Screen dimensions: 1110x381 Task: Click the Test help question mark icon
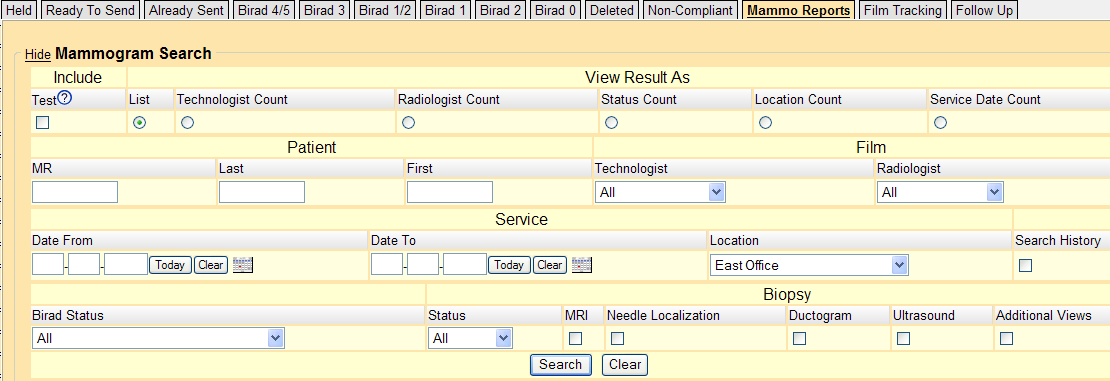point(65,98)
